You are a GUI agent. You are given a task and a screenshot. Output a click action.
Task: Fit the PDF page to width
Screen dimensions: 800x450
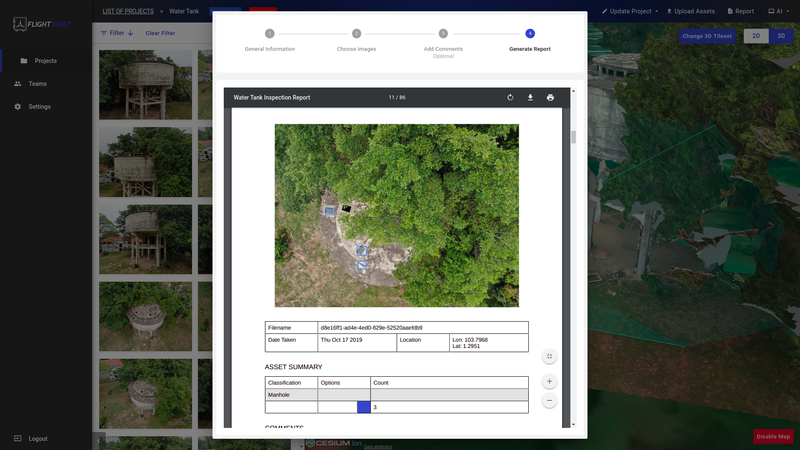coord(549,357)
